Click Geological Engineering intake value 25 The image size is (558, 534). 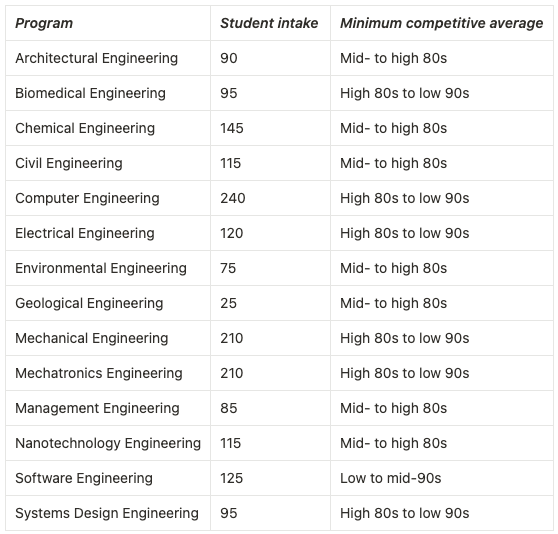click(x=228, y=303)
